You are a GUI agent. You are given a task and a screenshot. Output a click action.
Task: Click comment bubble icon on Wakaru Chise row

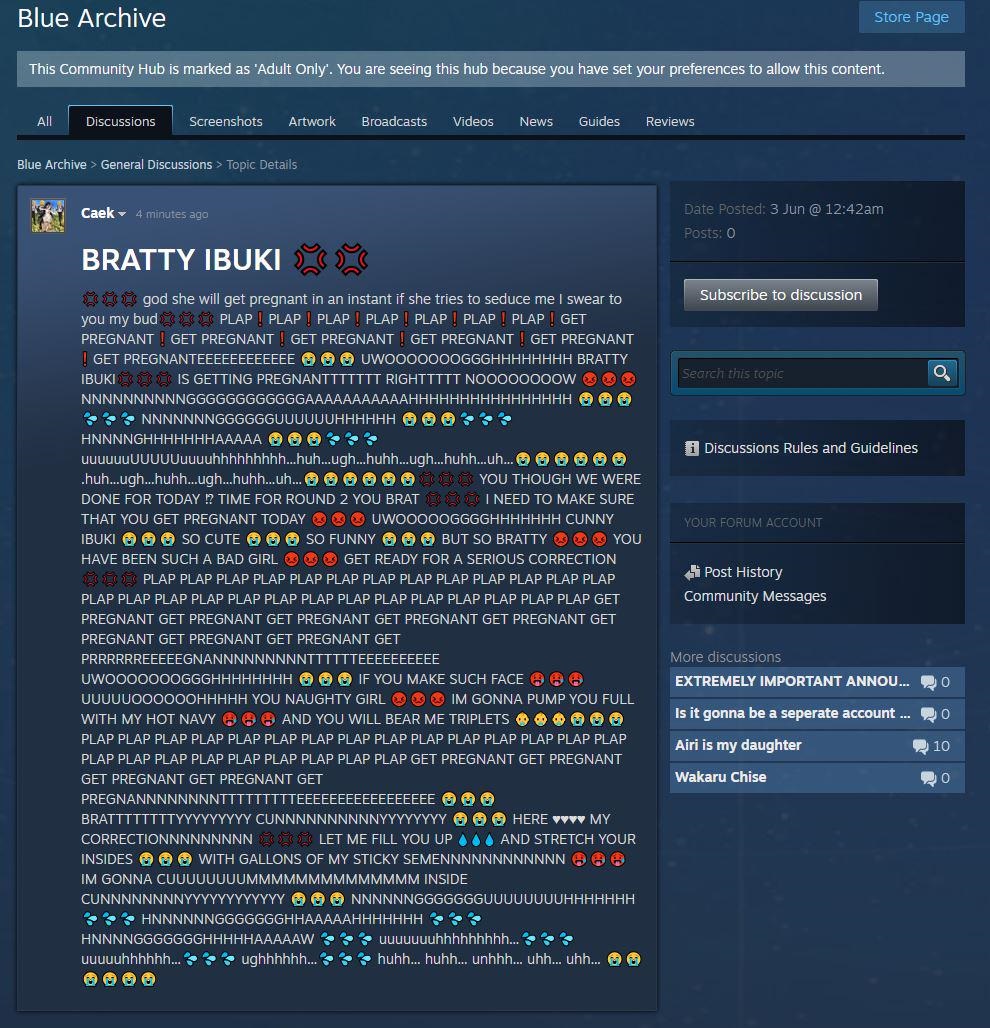928,778
